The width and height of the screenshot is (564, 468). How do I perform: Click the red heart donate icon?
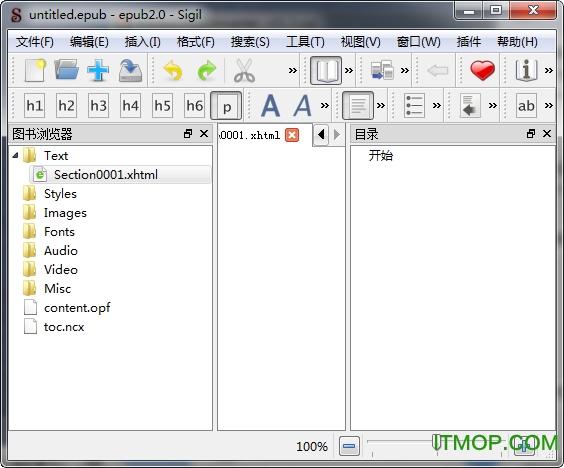pos(482,70)
